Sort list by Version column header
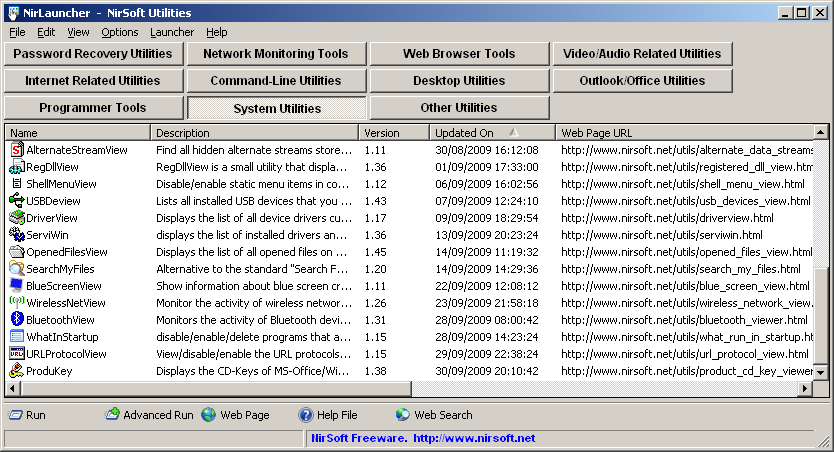This screenshot has width=834, height=452. [394, 133]
